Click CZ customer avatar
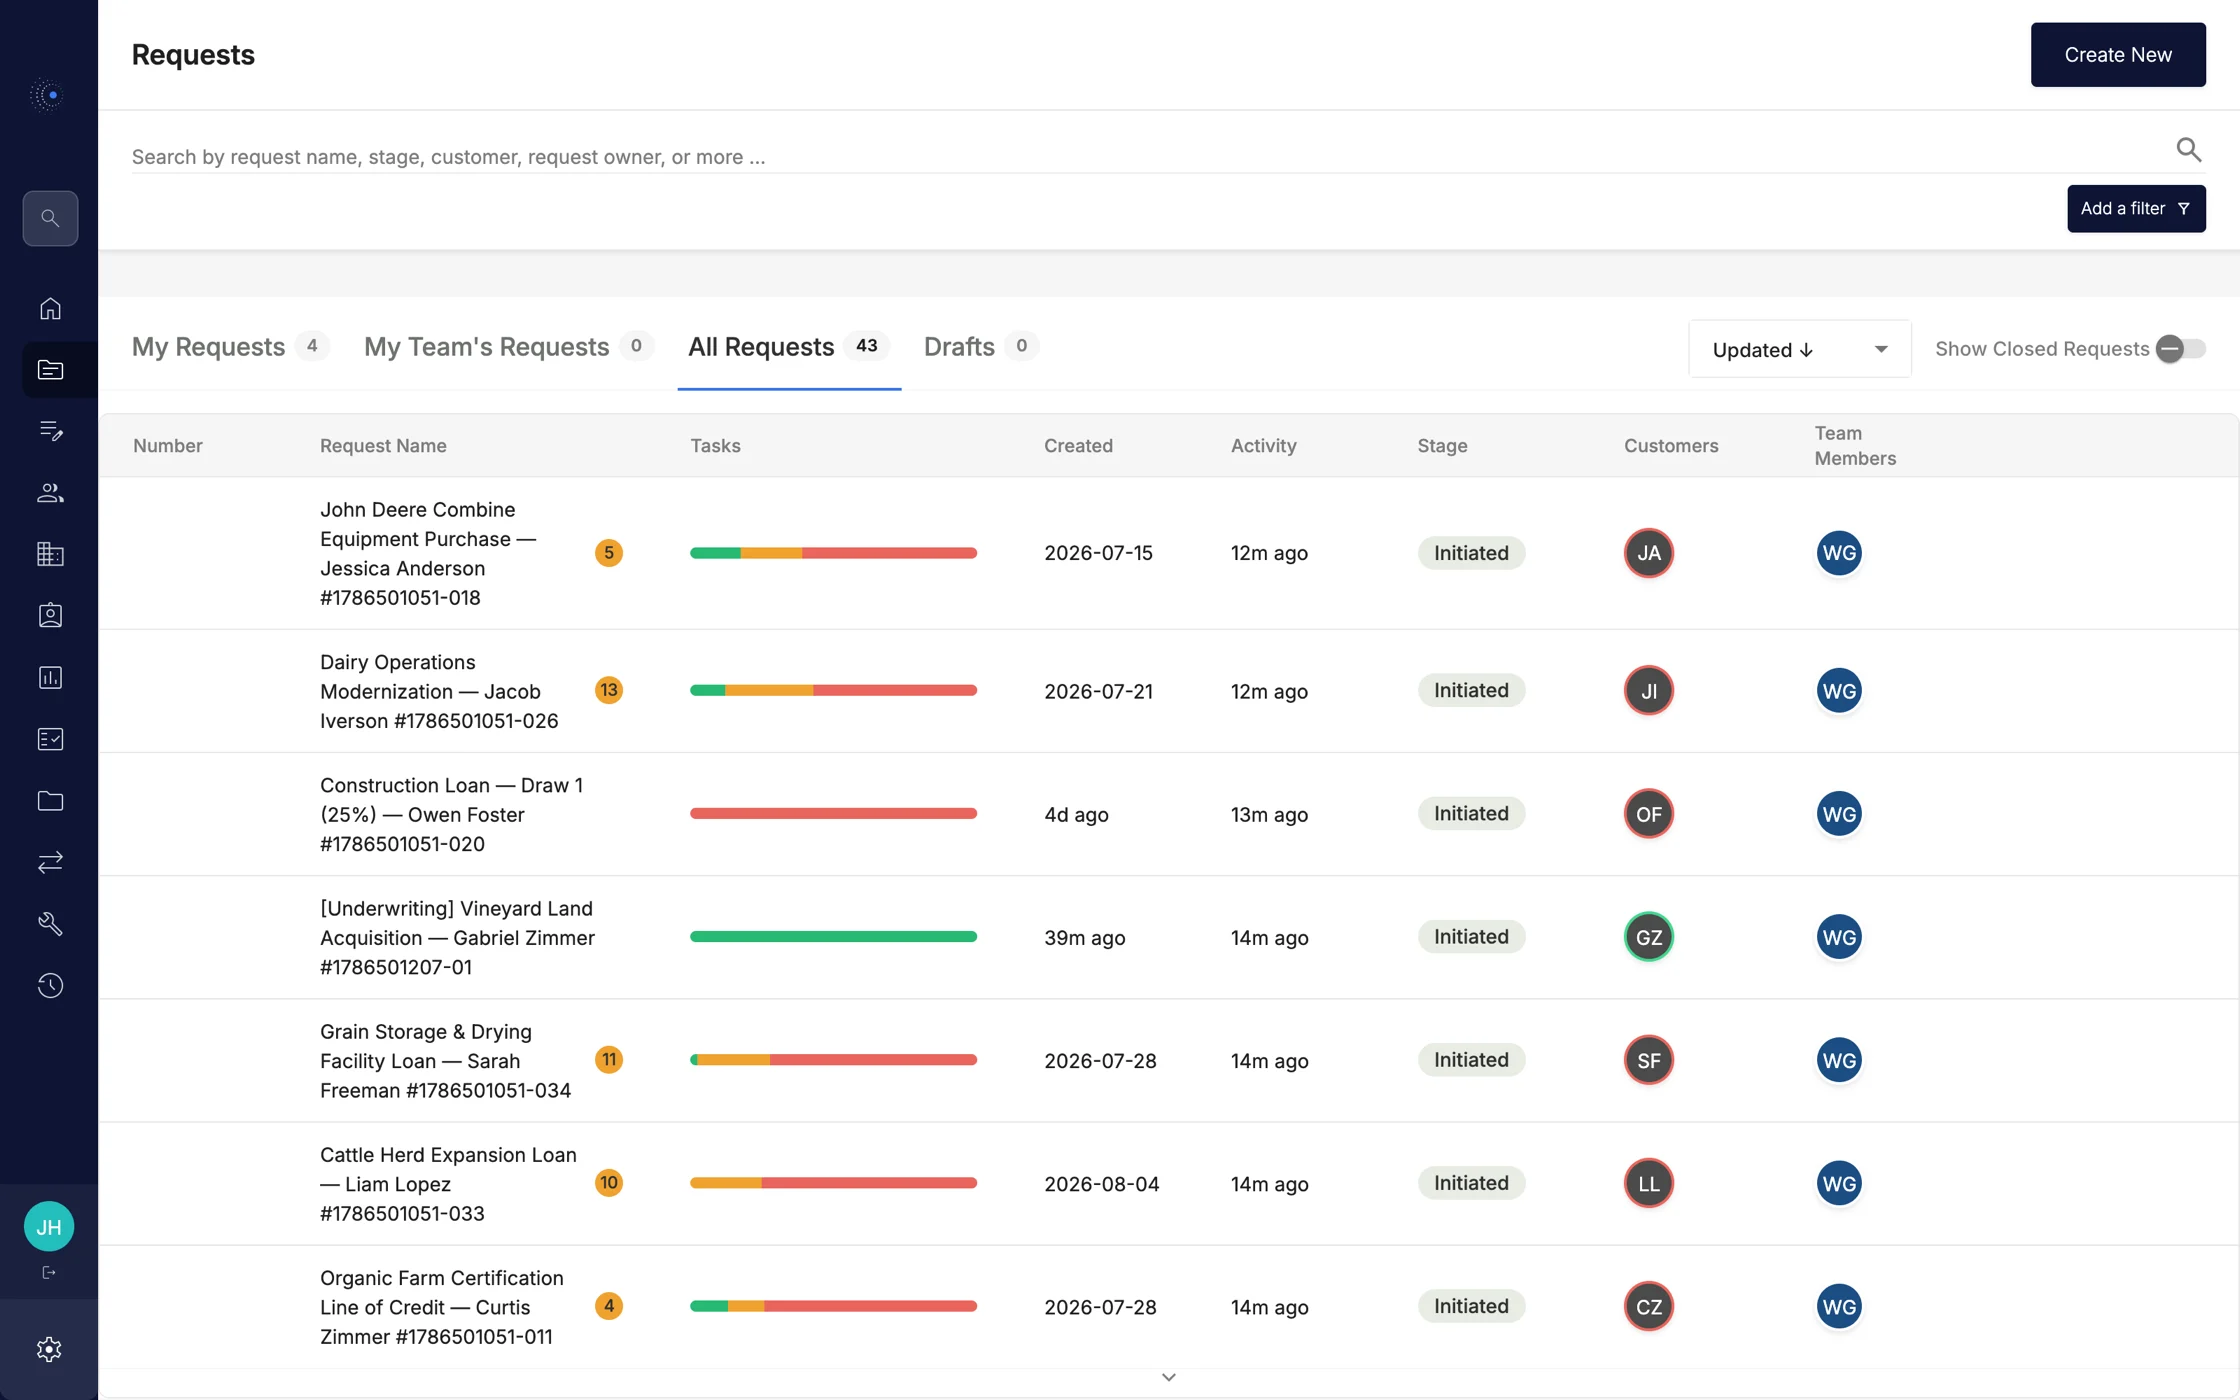 pos(1649,1306)
